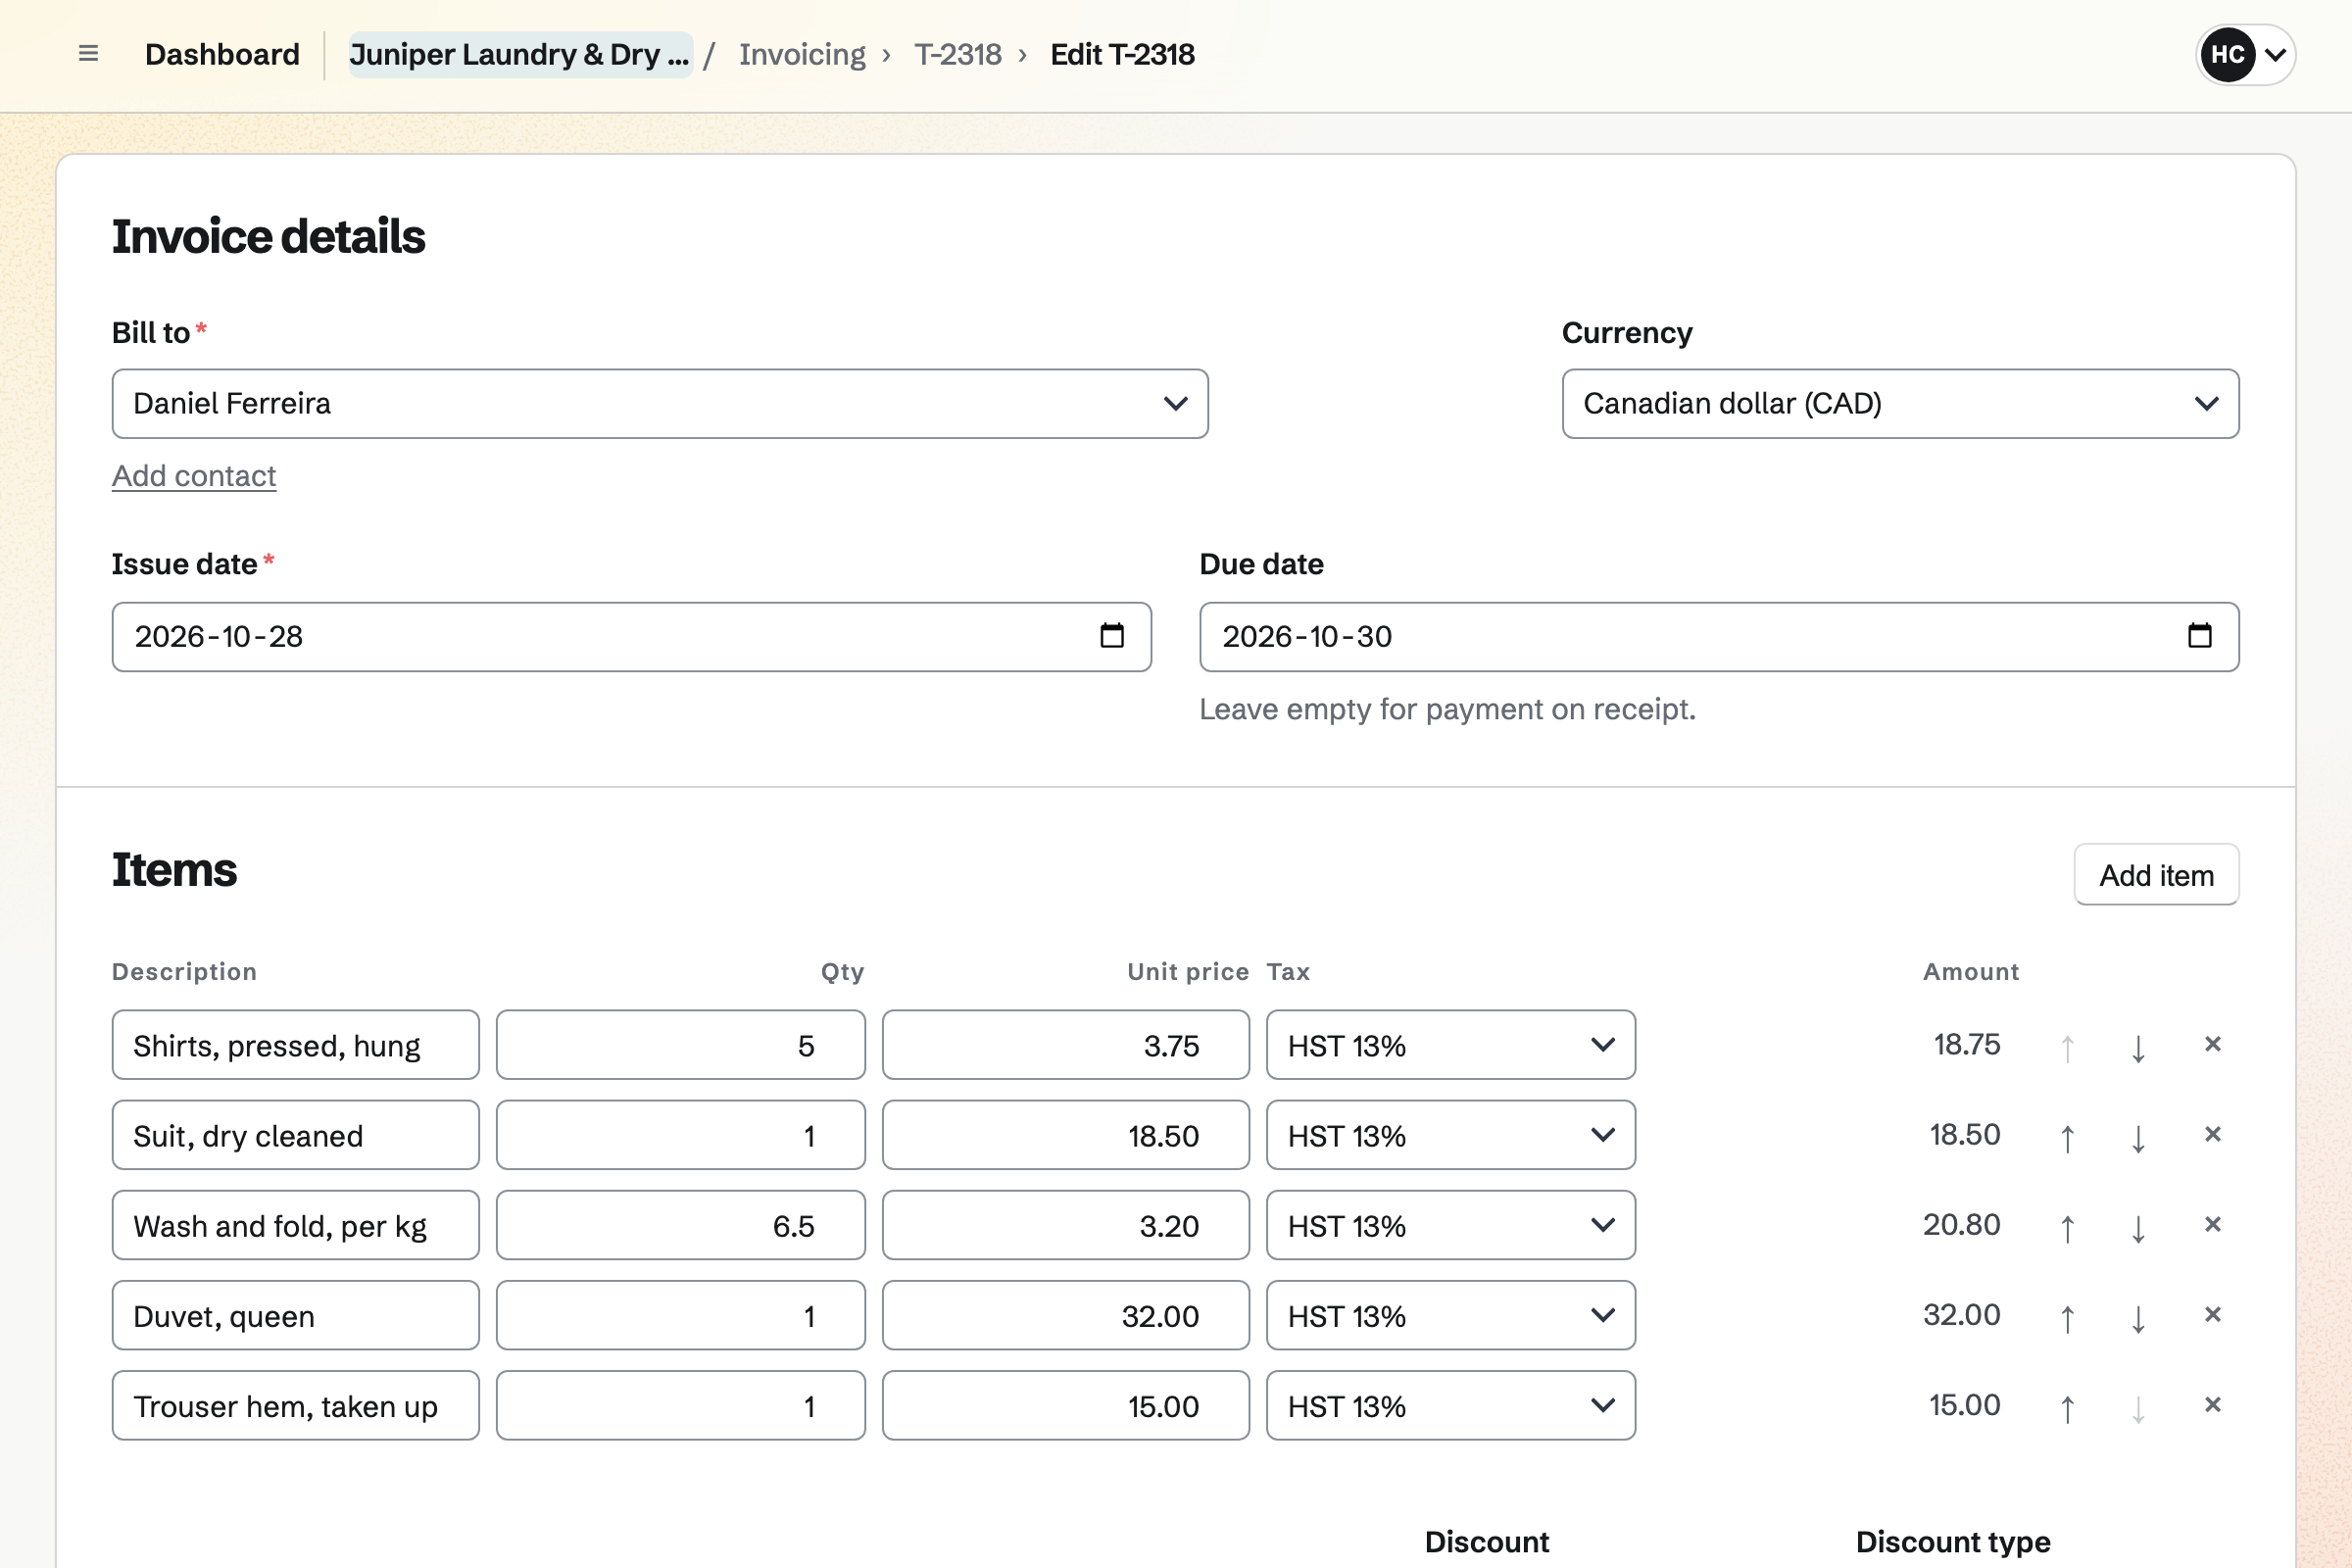Viewport: 2352px width, 1568px height.
Task: Focus the Due date field
Action: coord(1719,637)
